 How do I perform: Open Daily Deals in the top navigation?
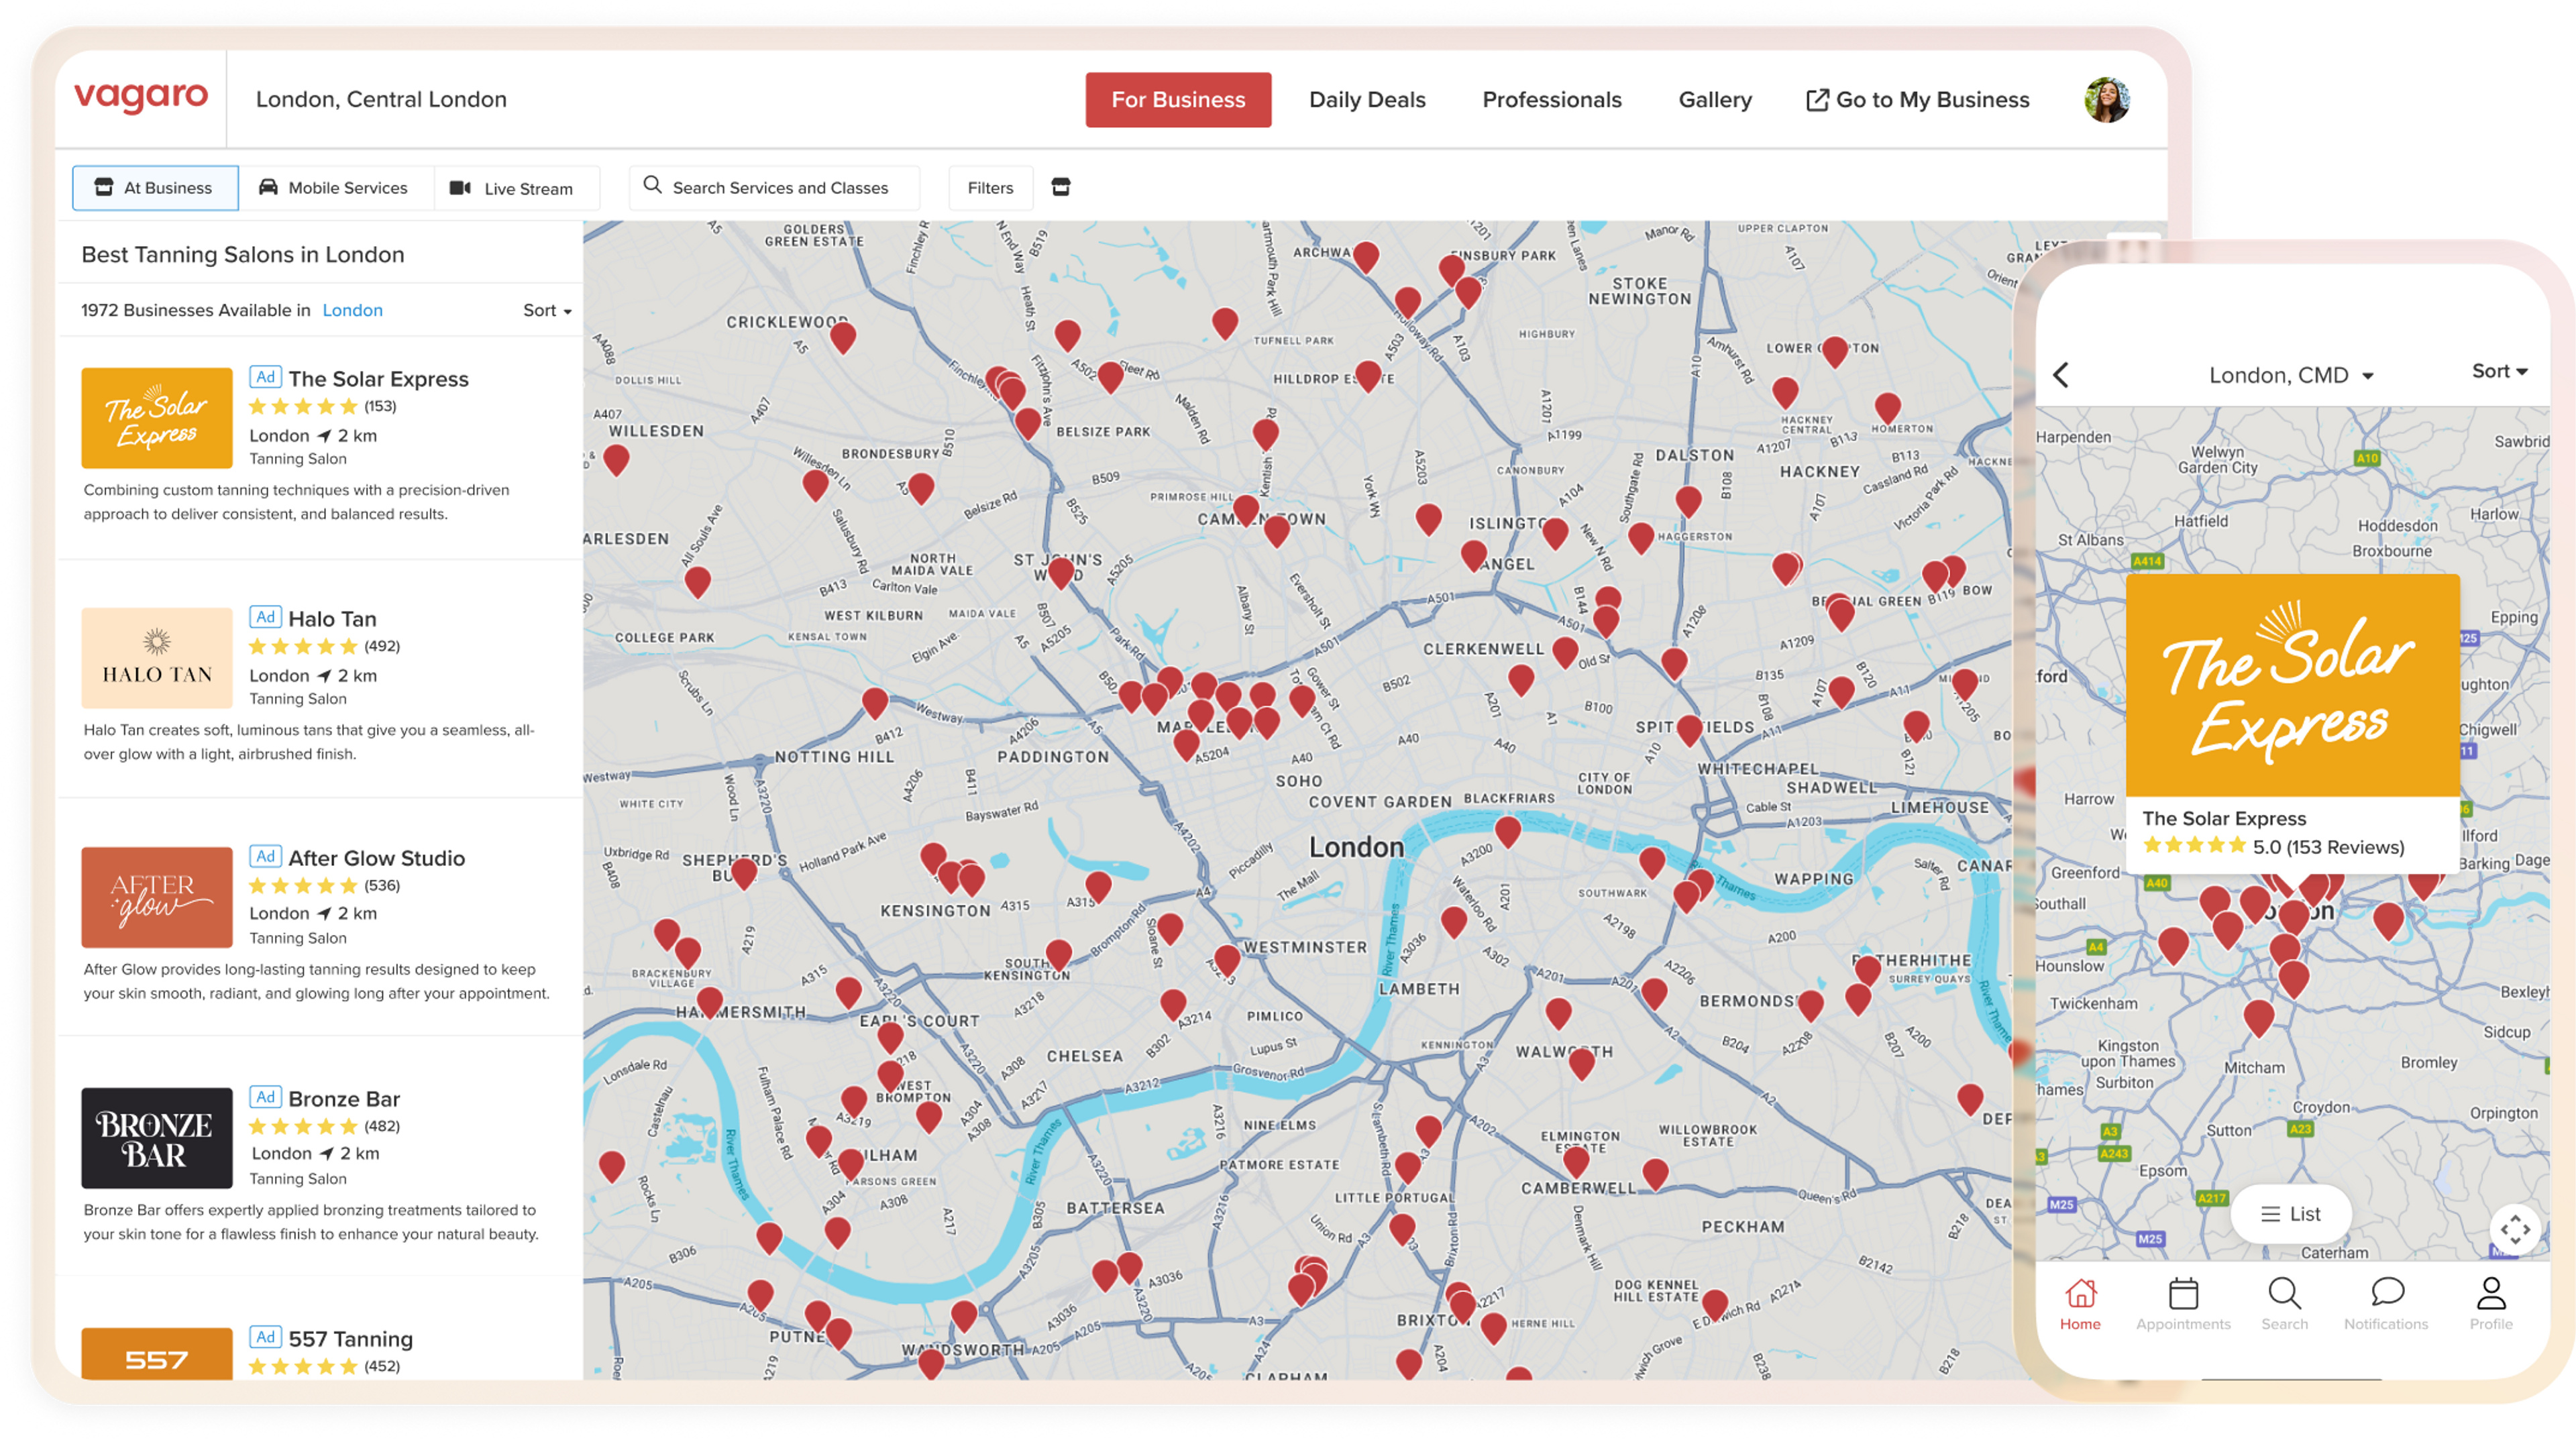1367,100
